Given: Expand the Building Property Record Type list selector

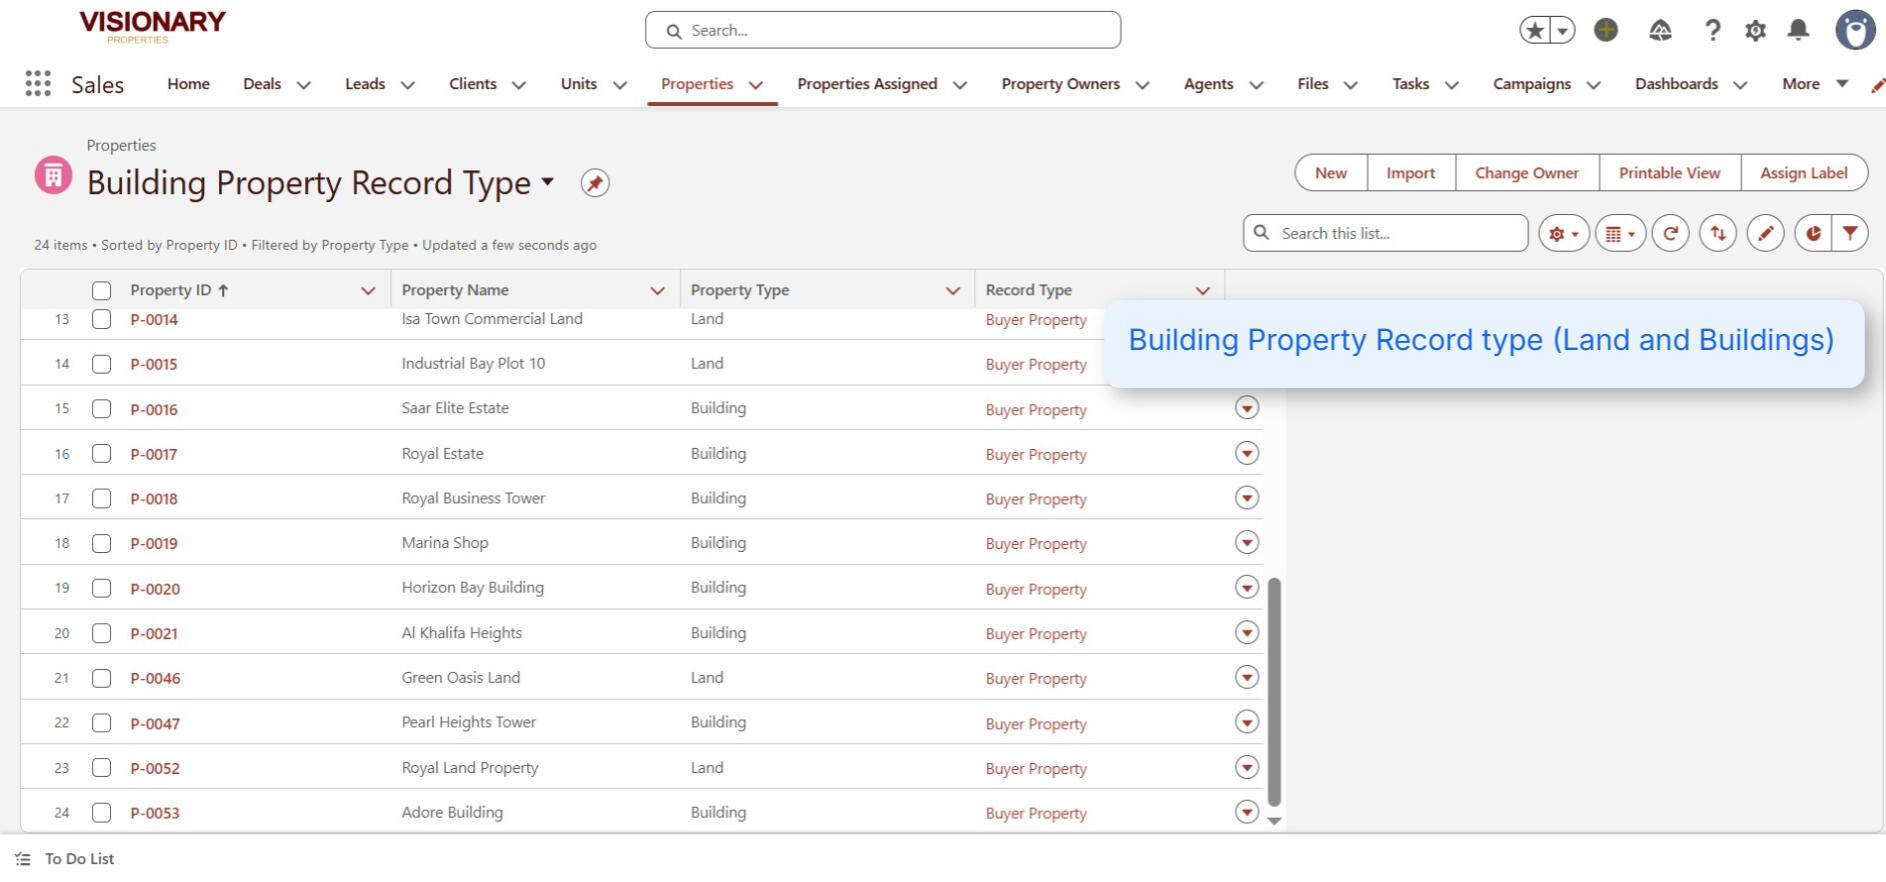Looking at the screenshot, I should [547, 182].
